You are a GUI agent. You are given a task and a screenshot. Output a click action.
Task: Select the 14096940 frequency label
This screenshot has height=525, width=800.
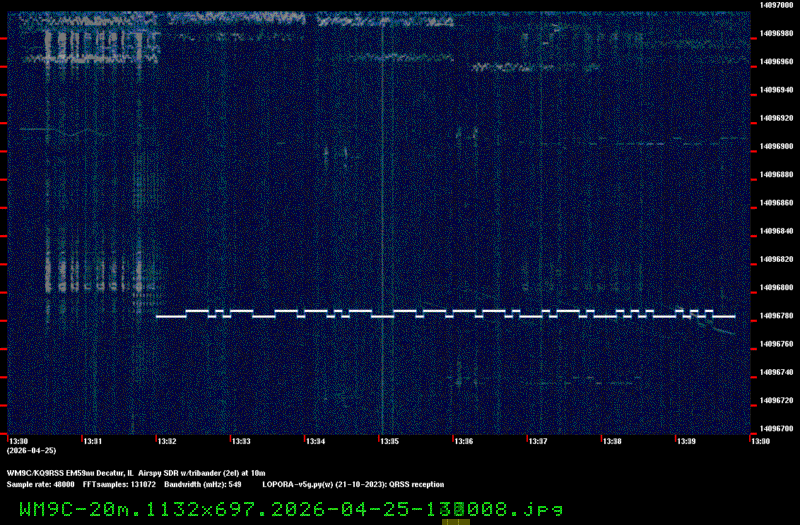coord(776,90)
